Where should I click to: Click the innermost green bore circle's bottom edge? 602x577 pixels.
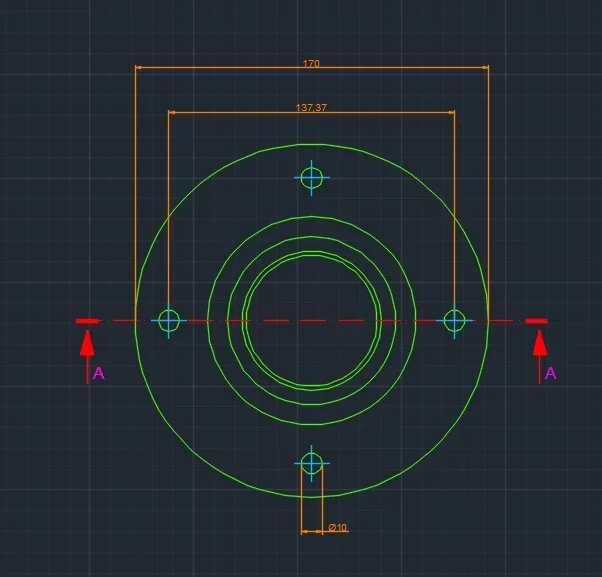point(312,389)
